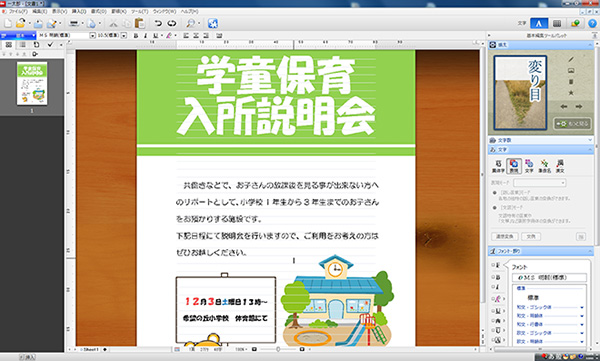Click the Italic I formatting icon
This screenshot has height=361, width=600.
pyautogui.click(x=145, y=36)
